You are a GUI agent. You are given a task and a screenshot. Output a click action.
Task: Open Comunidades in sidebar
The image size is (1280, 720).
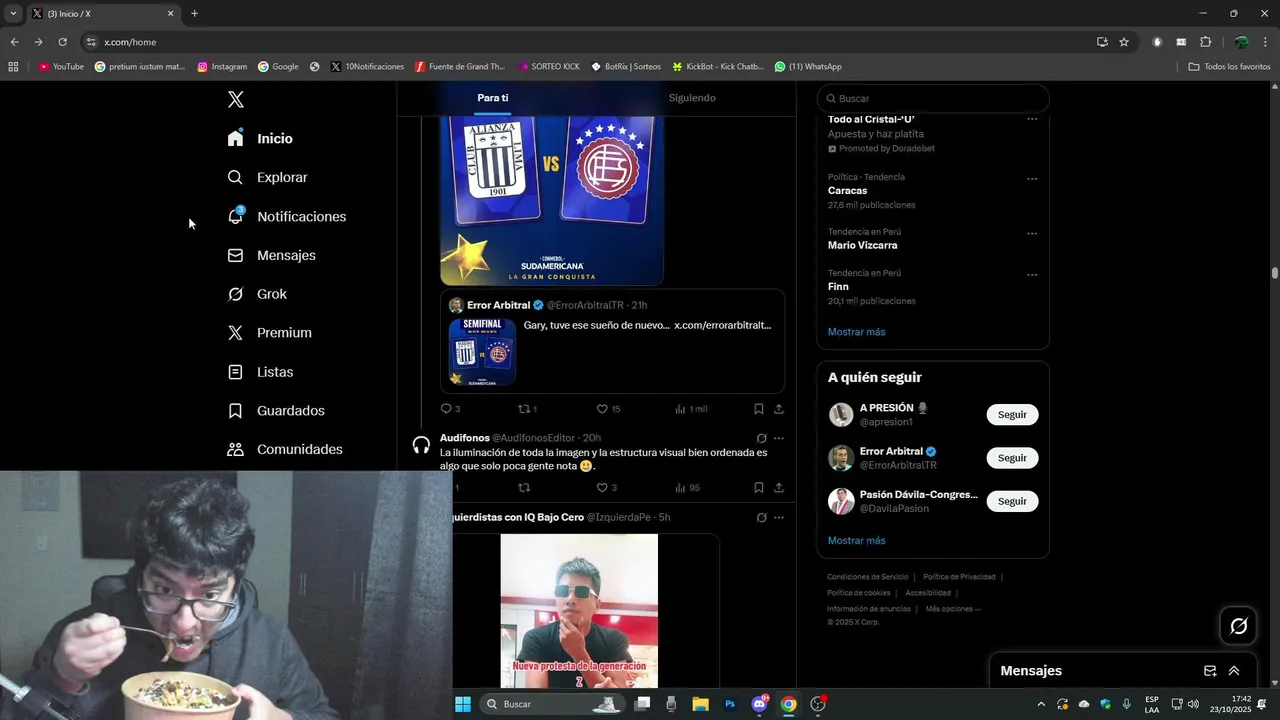[x=285, y=449]
